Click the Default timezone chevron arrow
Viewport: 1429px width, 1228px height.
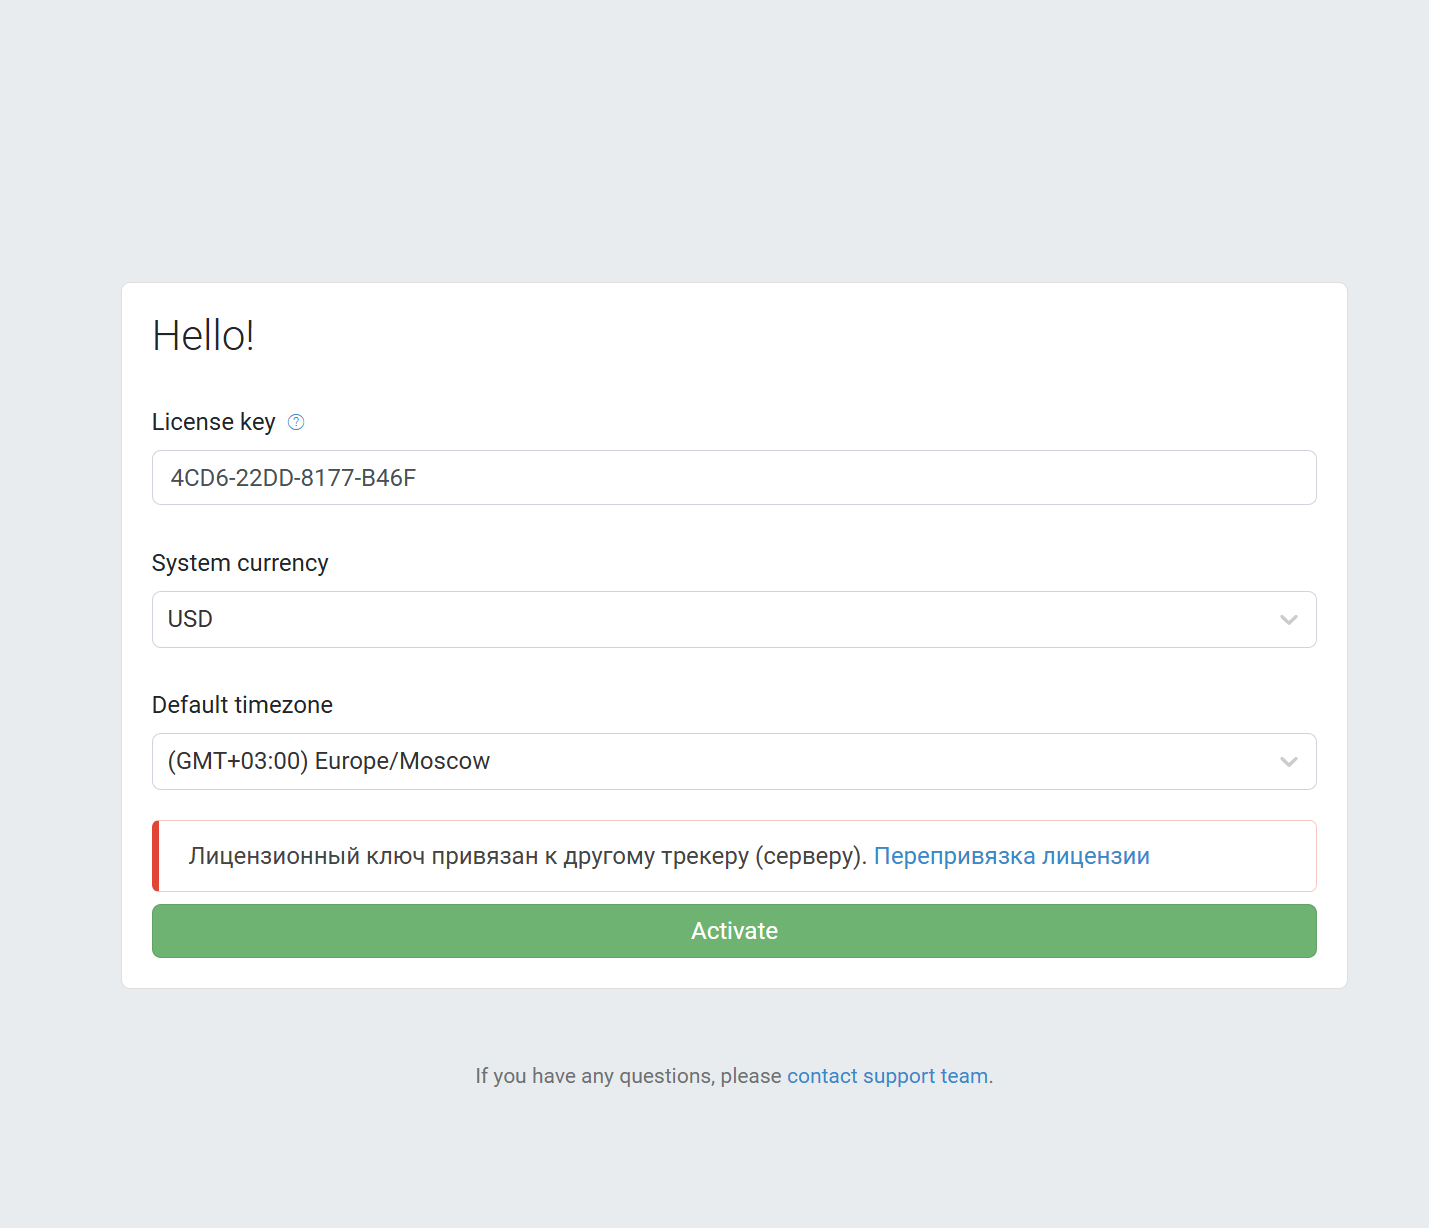(1288, 762)
